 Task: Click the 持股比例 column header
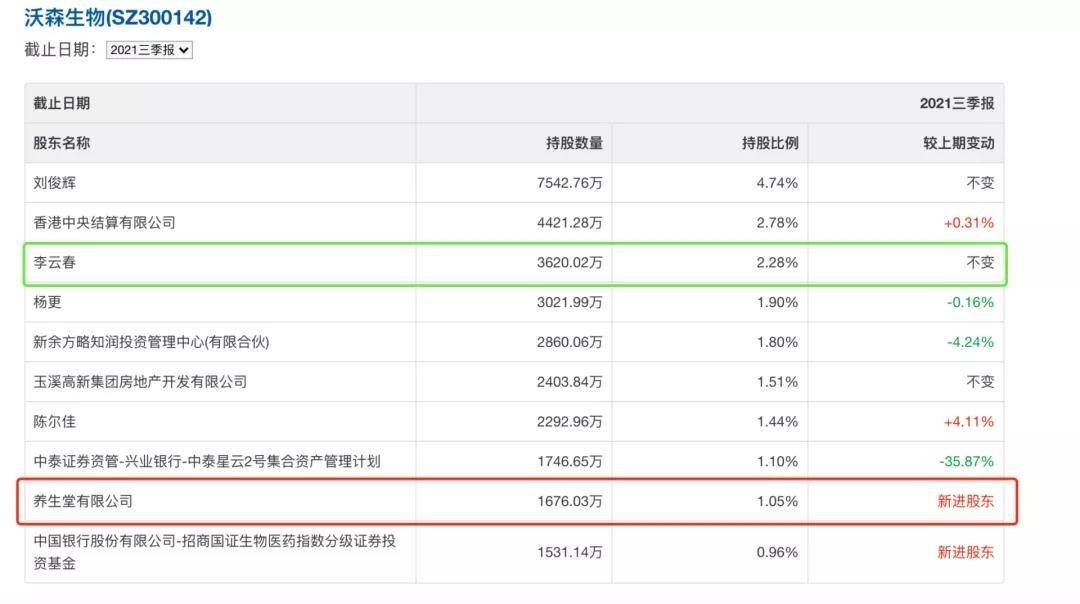coord(770,143)
